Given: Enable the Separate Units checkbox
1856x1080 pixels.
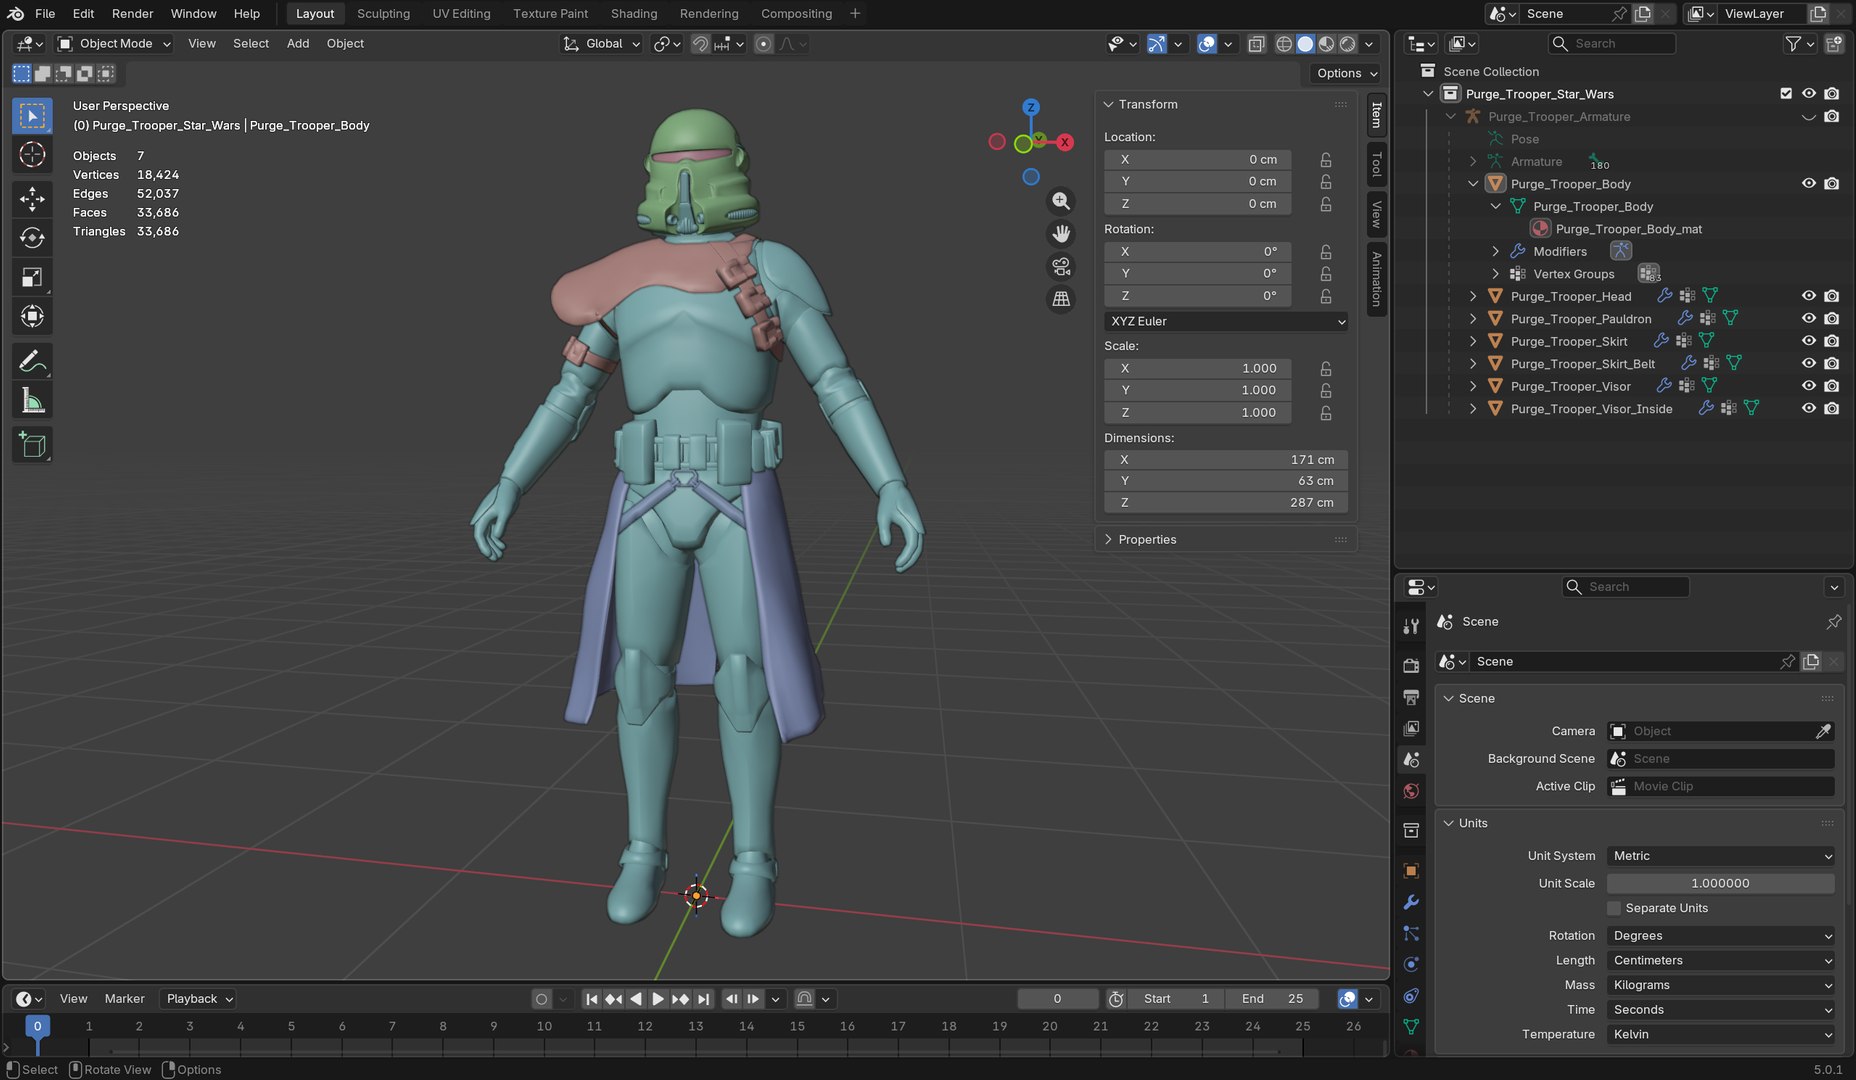Looking at the screenshot, I should 1614,908.
